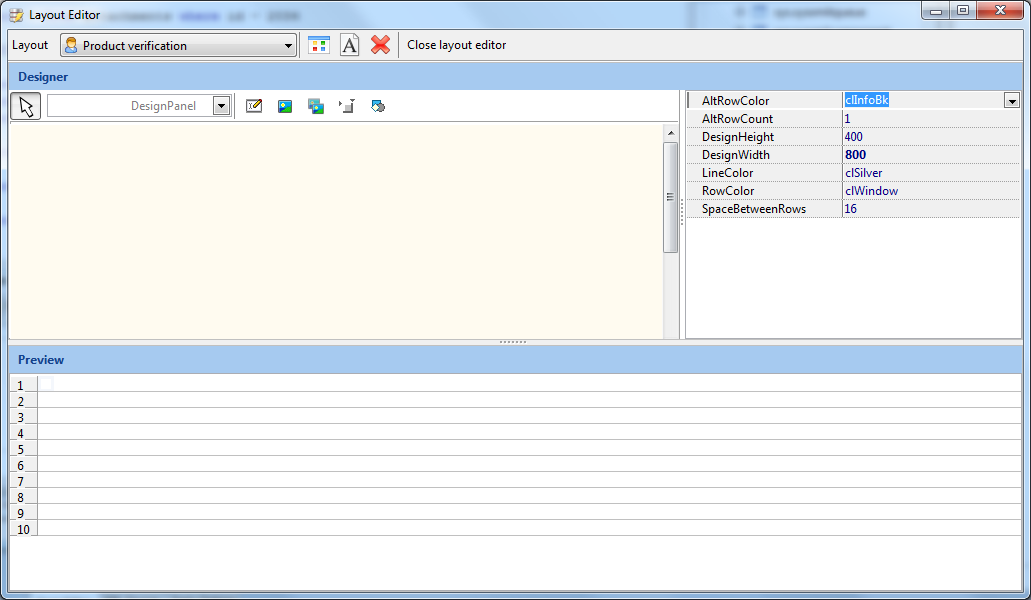Open the Product verification layout dropdown
1031x600 pixels.
288,46
